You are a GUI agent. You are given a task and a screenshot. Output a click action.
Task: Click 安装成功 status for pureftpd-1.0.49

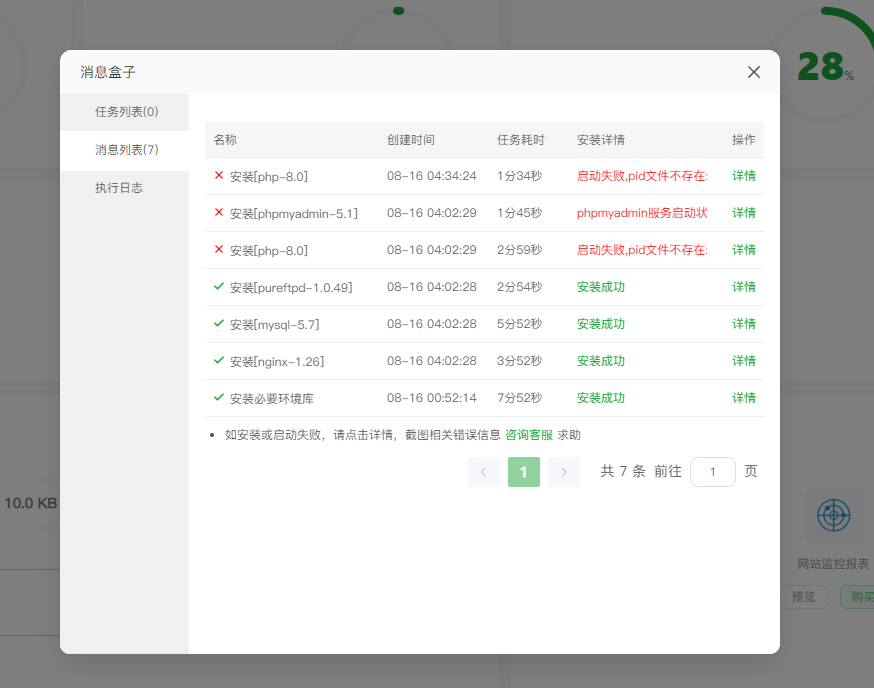pyautogui.click(x=600, y=287)
